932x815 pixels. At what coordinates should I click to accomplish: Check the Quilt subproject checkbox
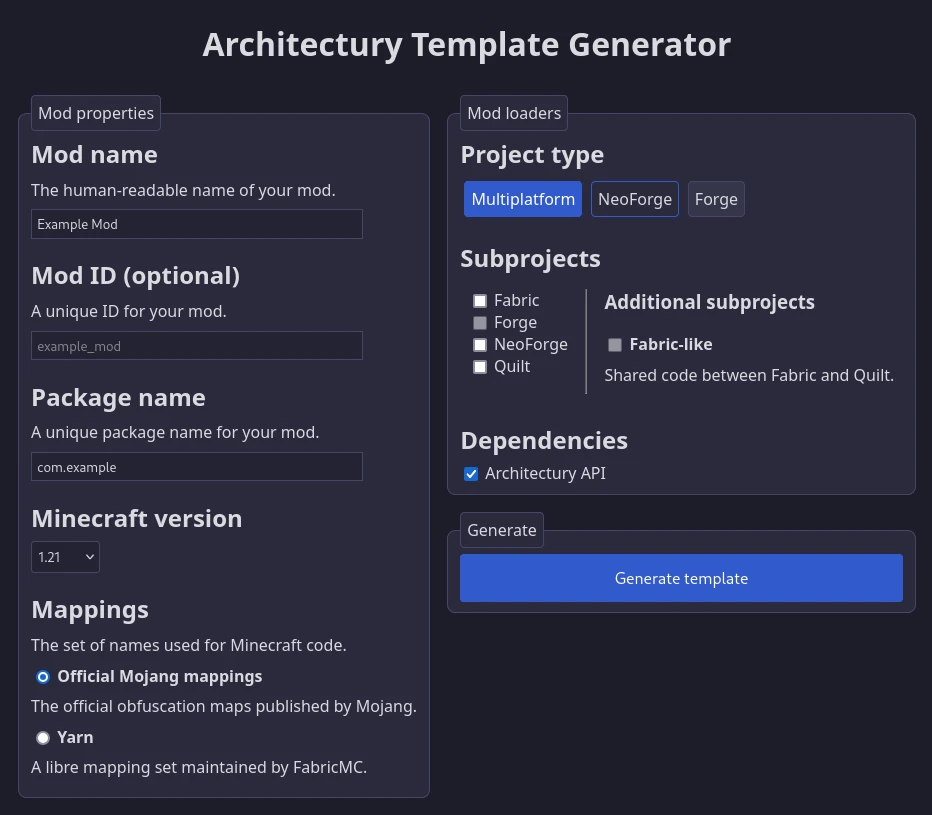(480, 367)
